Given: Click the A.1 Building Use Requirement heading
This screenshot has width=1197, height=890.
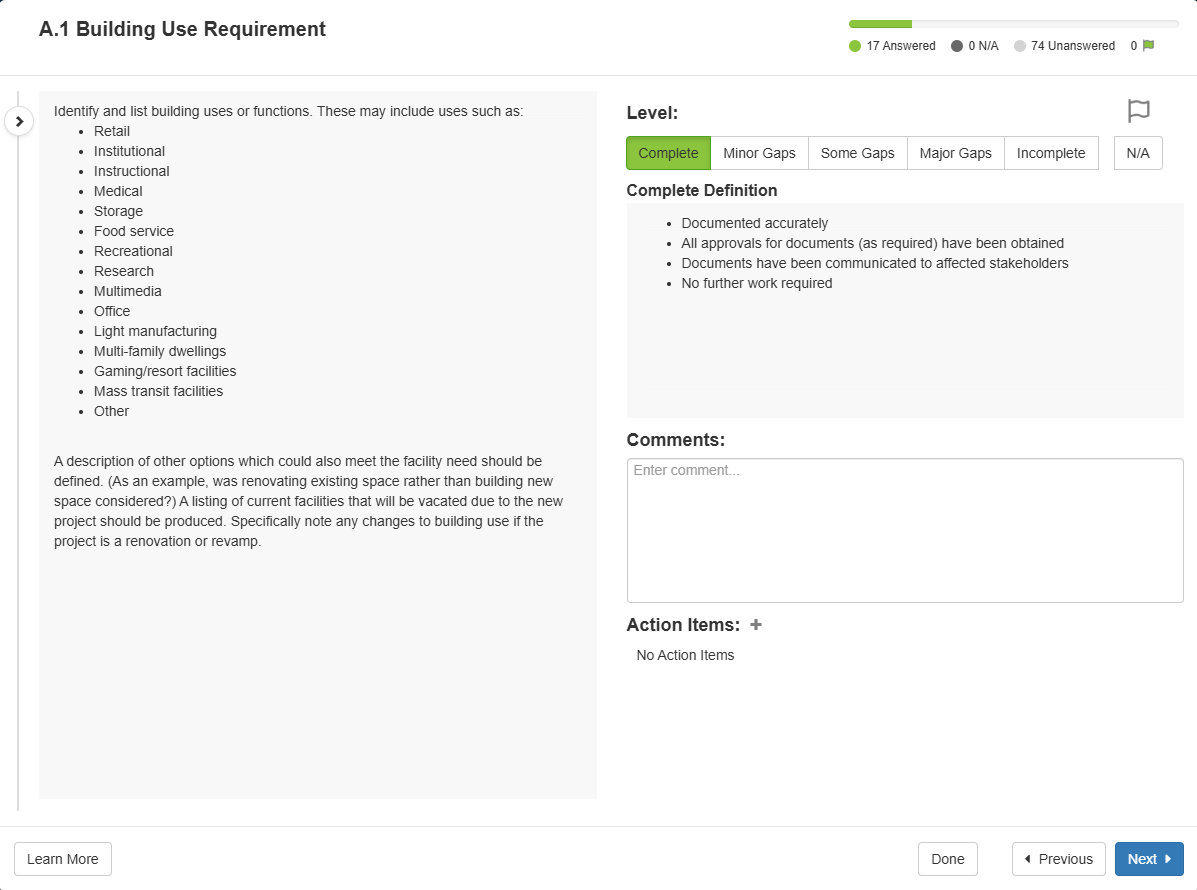Looking at the screenshot, I should [182, 29].
